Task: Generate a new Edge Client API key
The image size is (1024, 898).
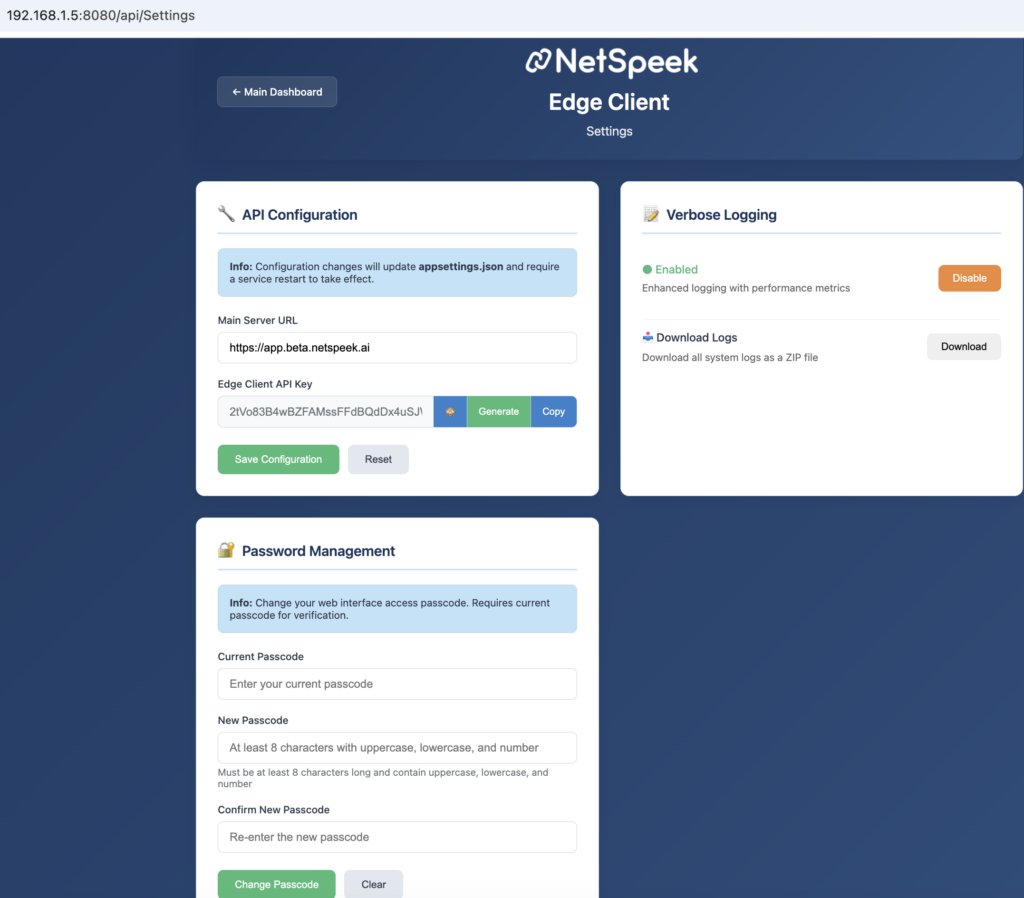Action: 498,412
